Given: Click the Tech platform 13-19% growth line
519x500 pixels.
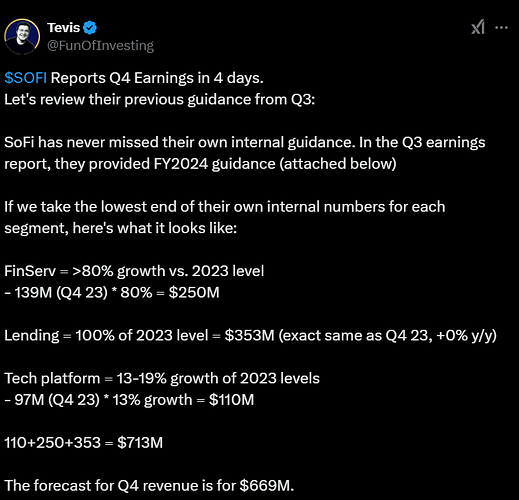Looking at the screenshot, I should (162, 378).
